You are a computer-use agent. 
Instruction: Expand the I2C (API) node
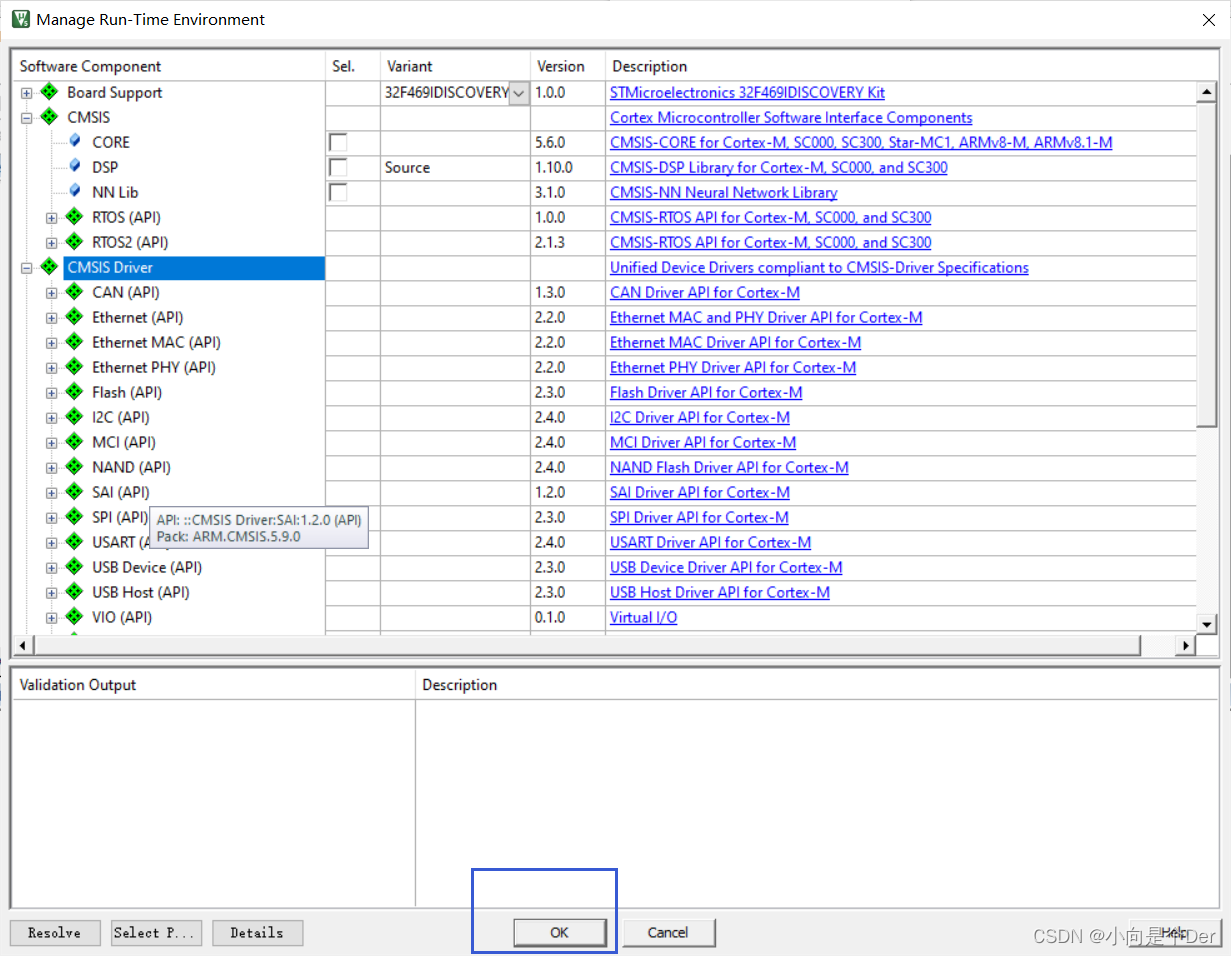(52, 418)
